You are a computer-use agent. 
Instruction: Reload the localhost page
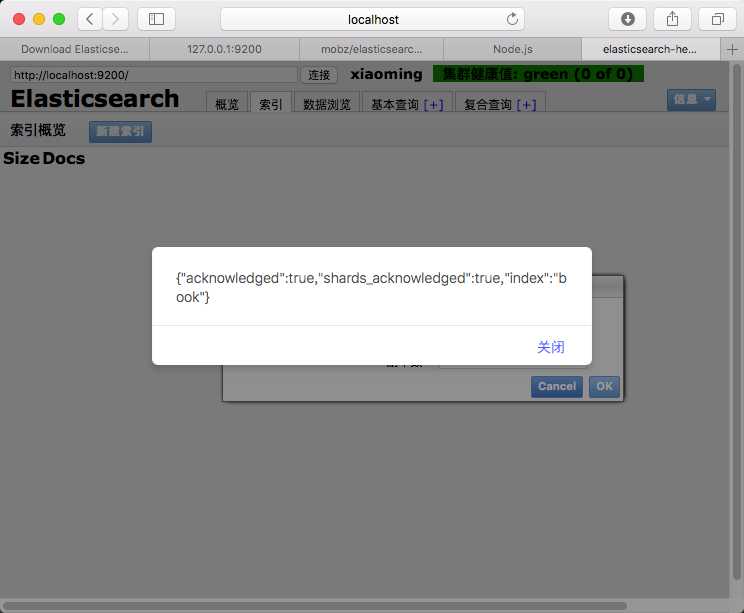coord(512,19)
